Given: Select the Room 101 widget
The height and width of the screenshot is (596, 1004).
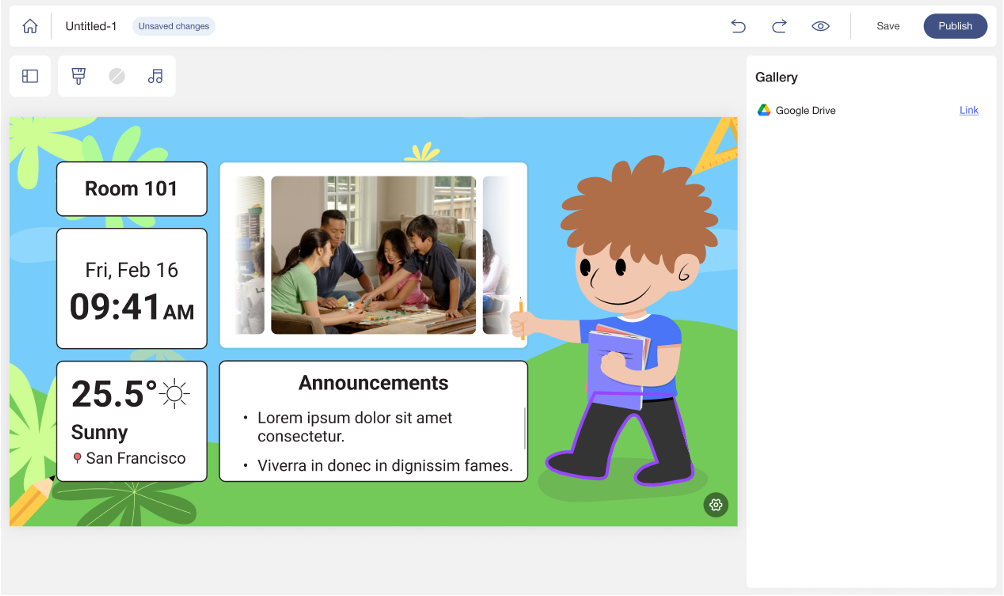Looking at the screenshot, I should [132, 189].
